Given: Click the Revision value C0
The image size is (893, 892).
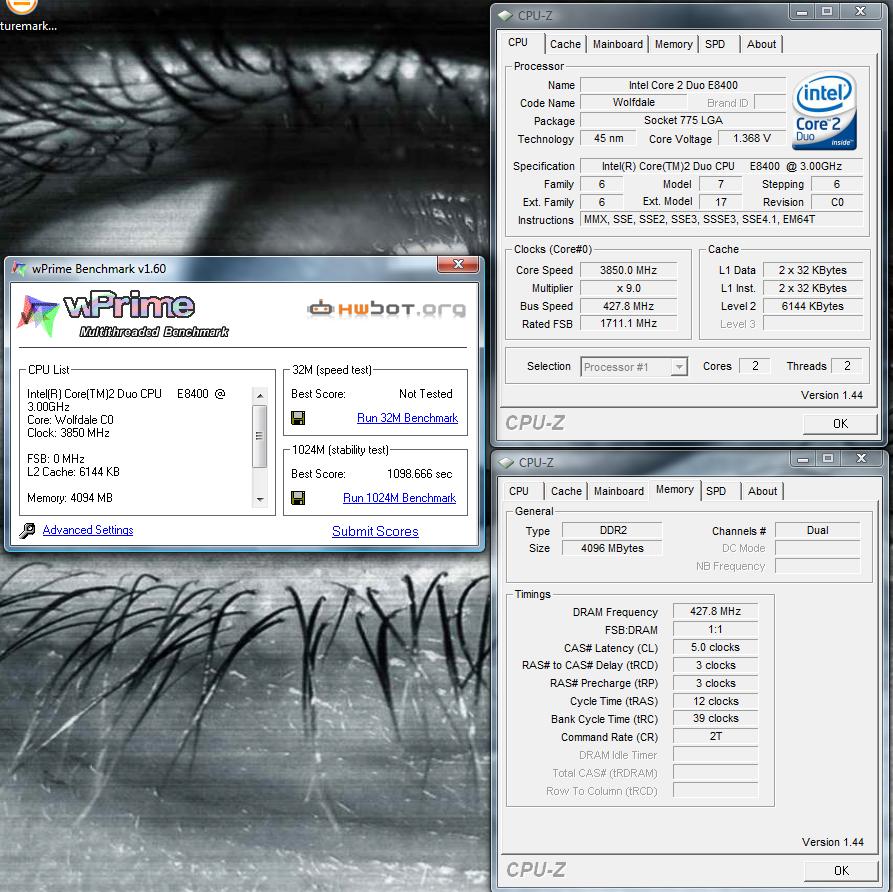Looking at the screenshot, I should 837,202.
